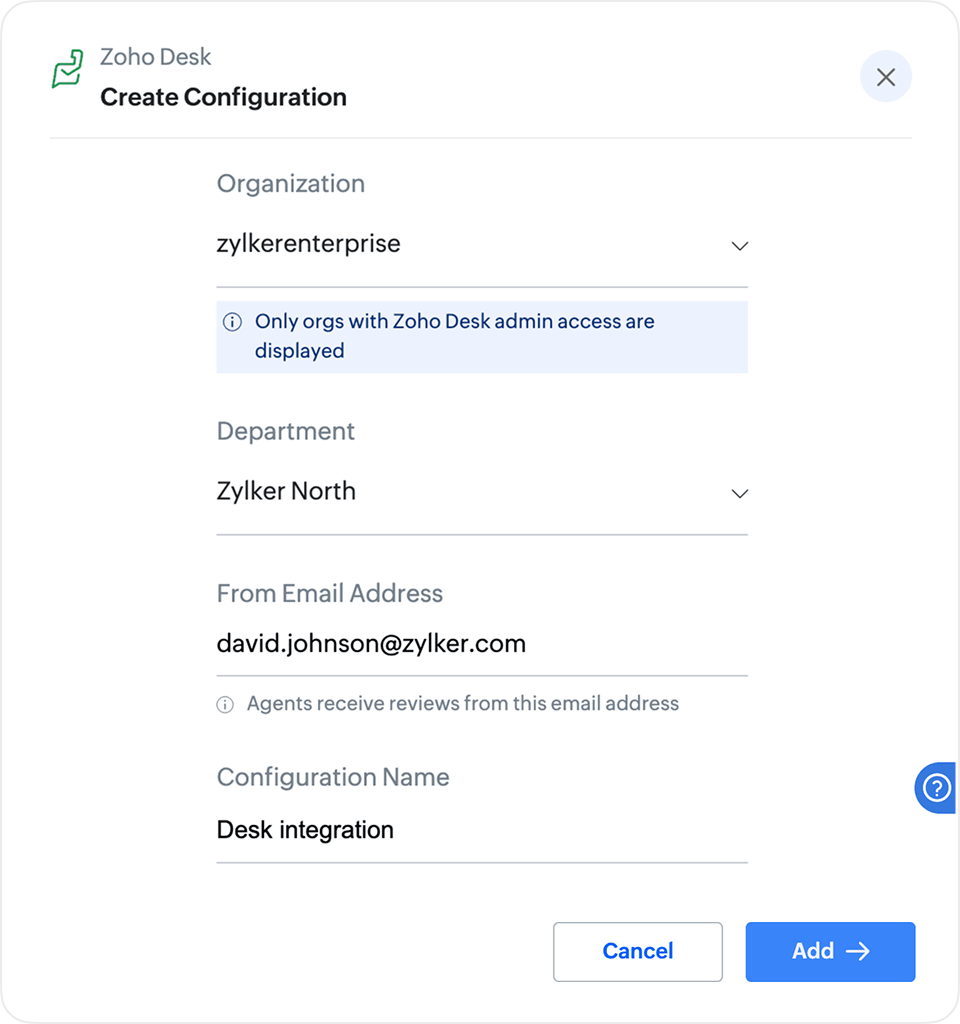The width and height of the screenshot is (960, 1024).
Task: Close the Create Configuration dialog
Action: [x=885, y=77]
